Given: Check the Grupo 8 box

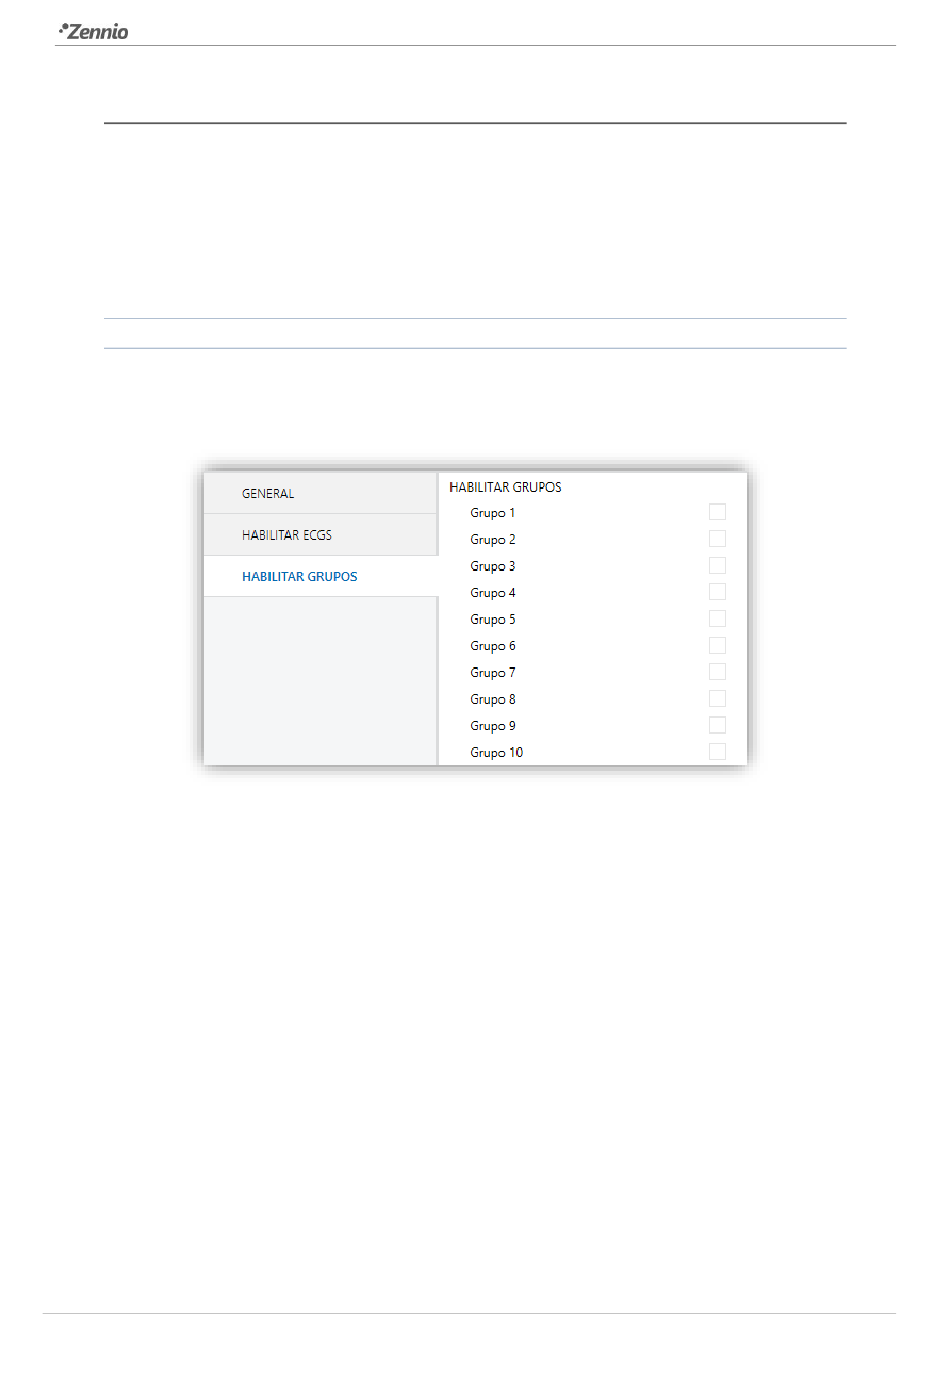Looking at the screenshot, I should (x=717, y=698).
